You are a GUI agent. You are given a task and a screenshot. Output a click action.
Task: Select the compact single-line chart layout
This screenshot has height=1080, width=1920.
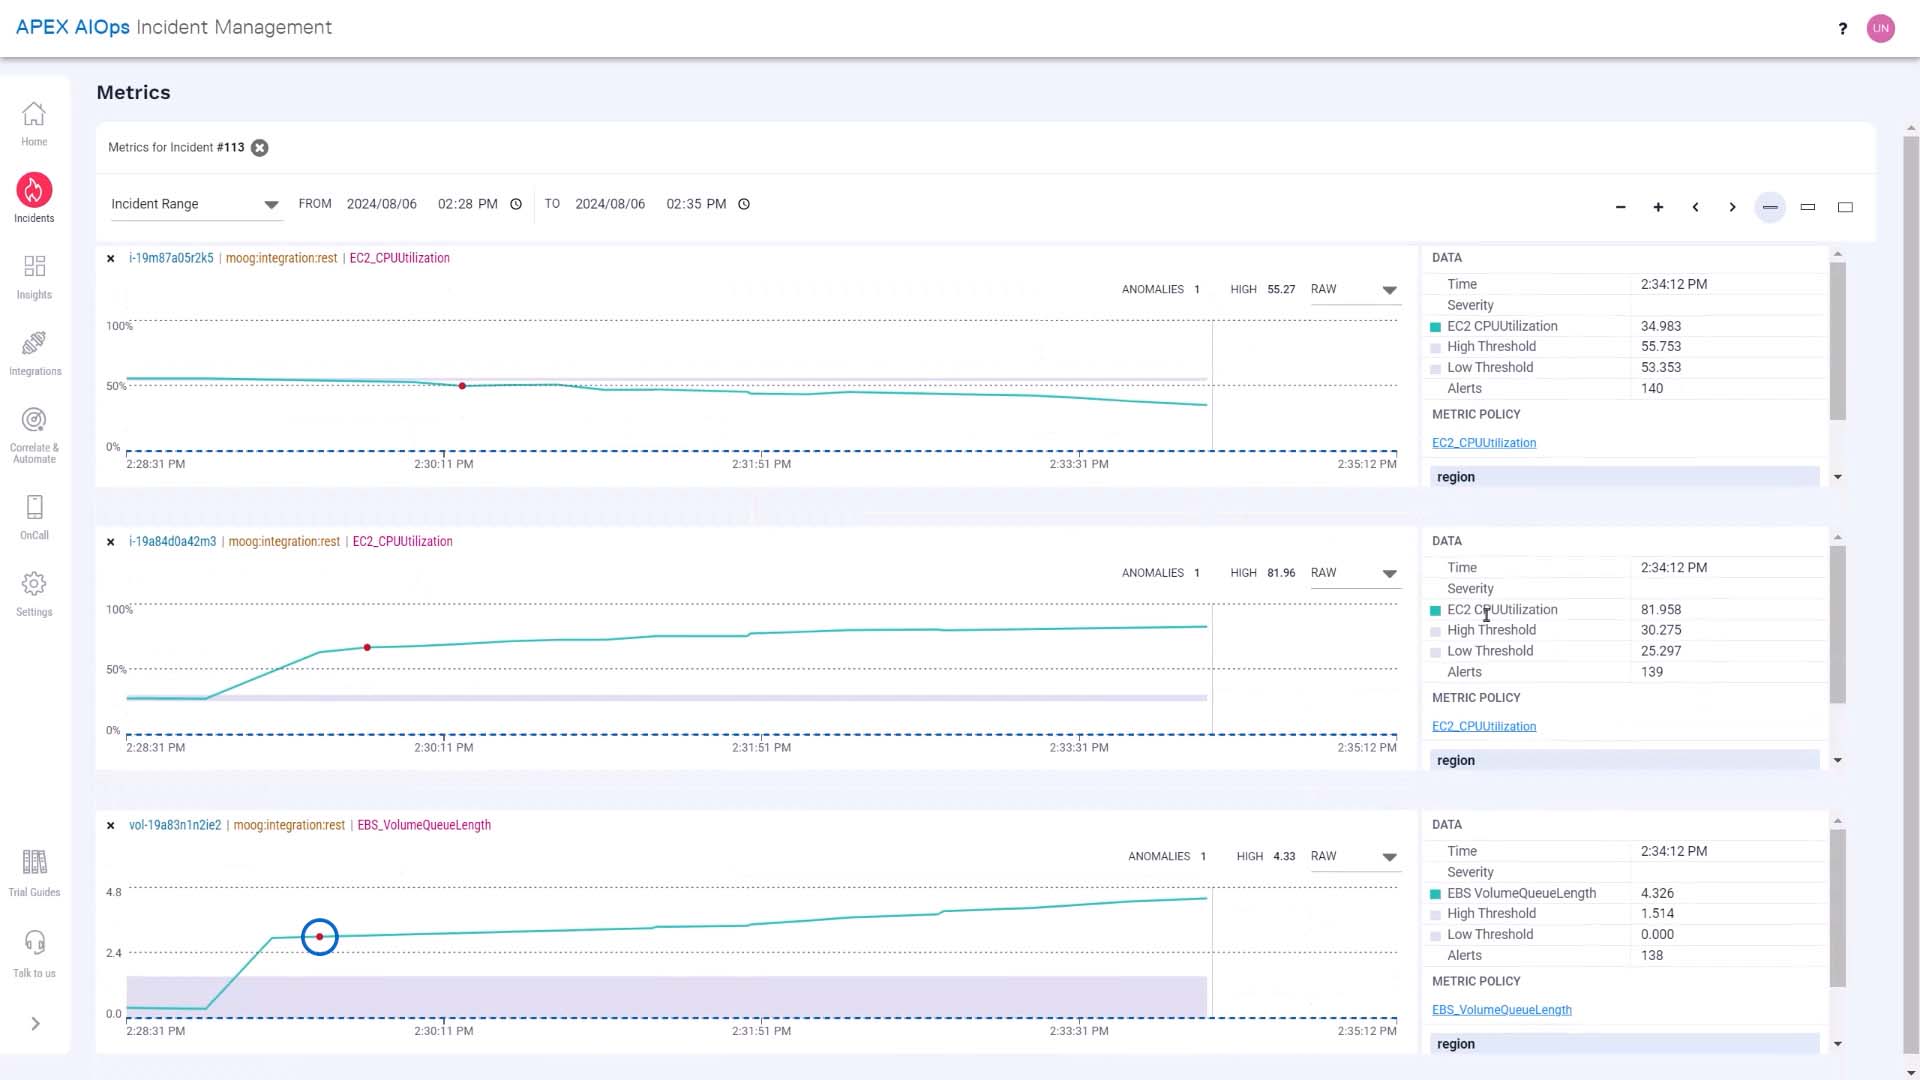click(x=1770, y=207)
